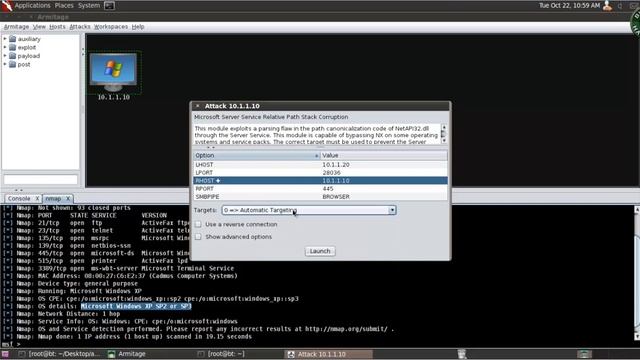The height and width of the screenshot is (360, 640).
Task: Click the Value column header
Action: [x=384, y=156]
